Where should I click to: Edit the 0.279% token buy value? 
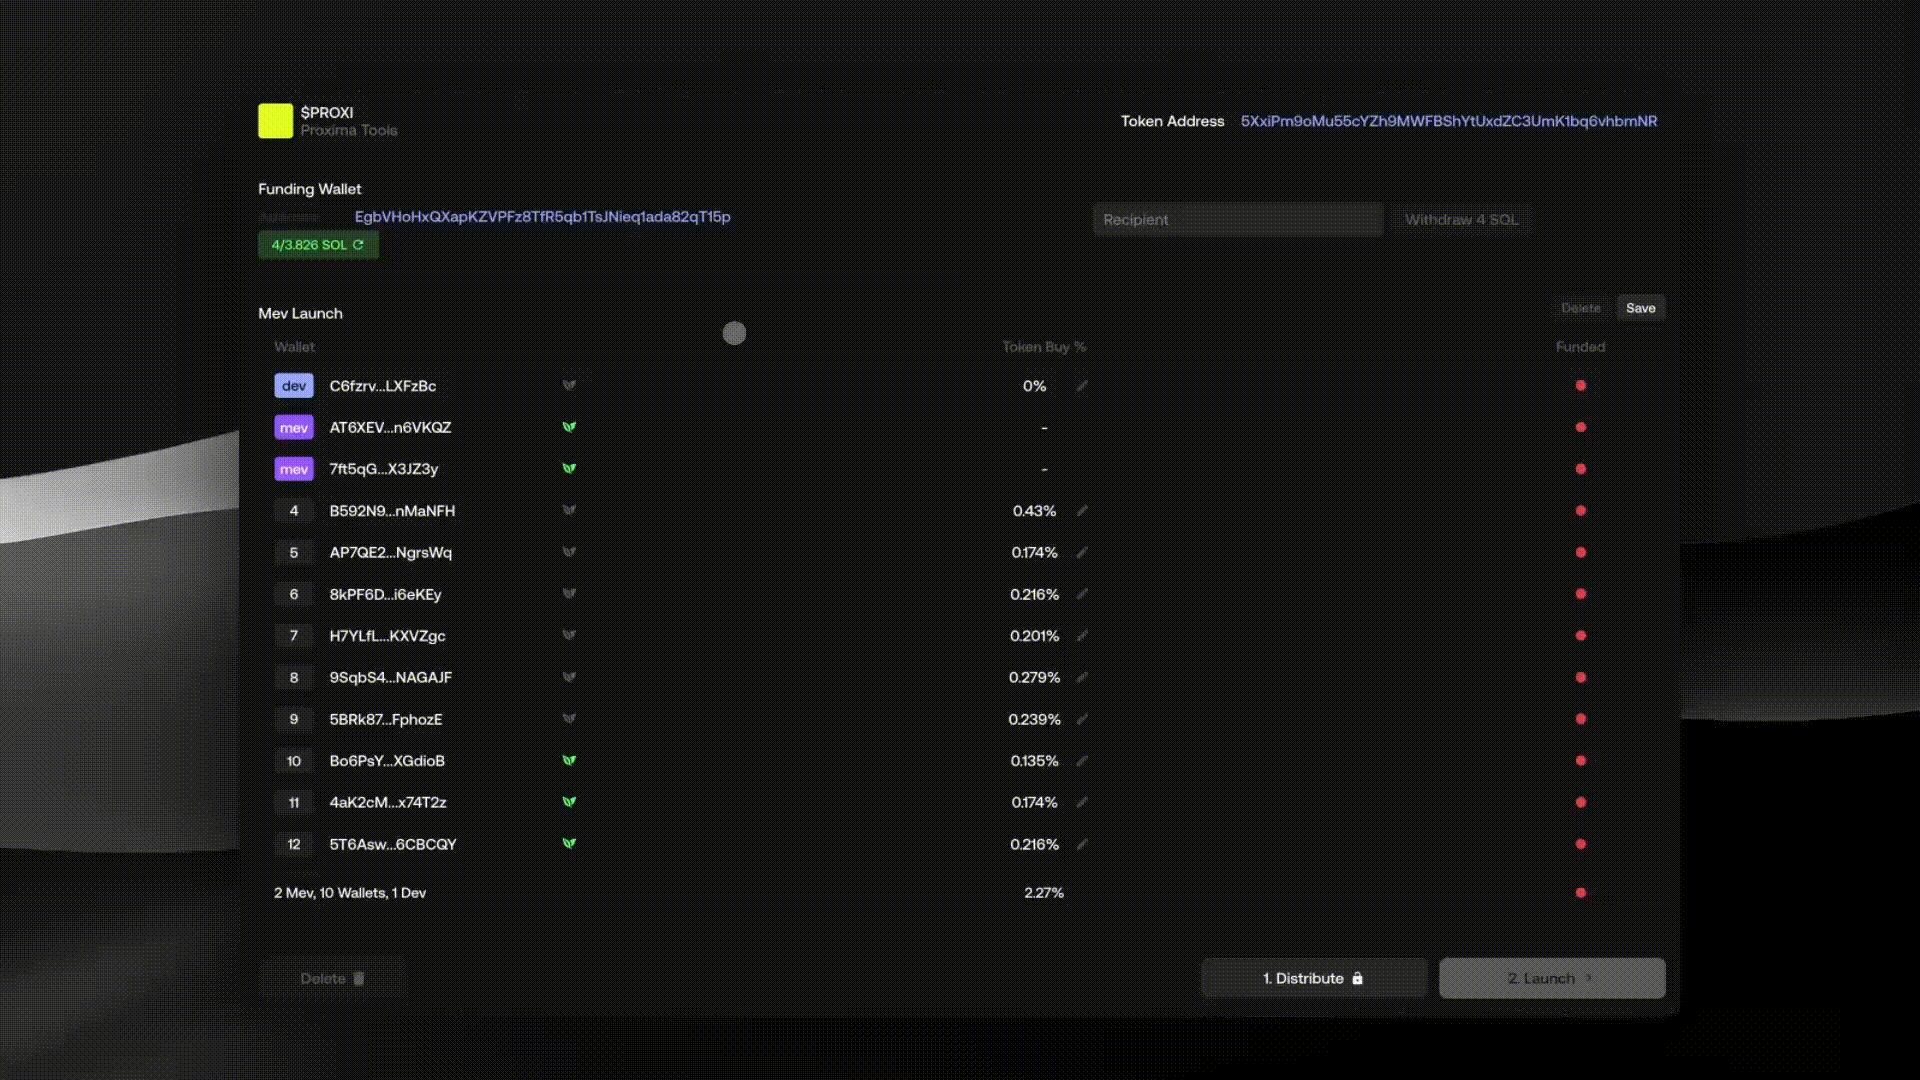[1082, 678]
